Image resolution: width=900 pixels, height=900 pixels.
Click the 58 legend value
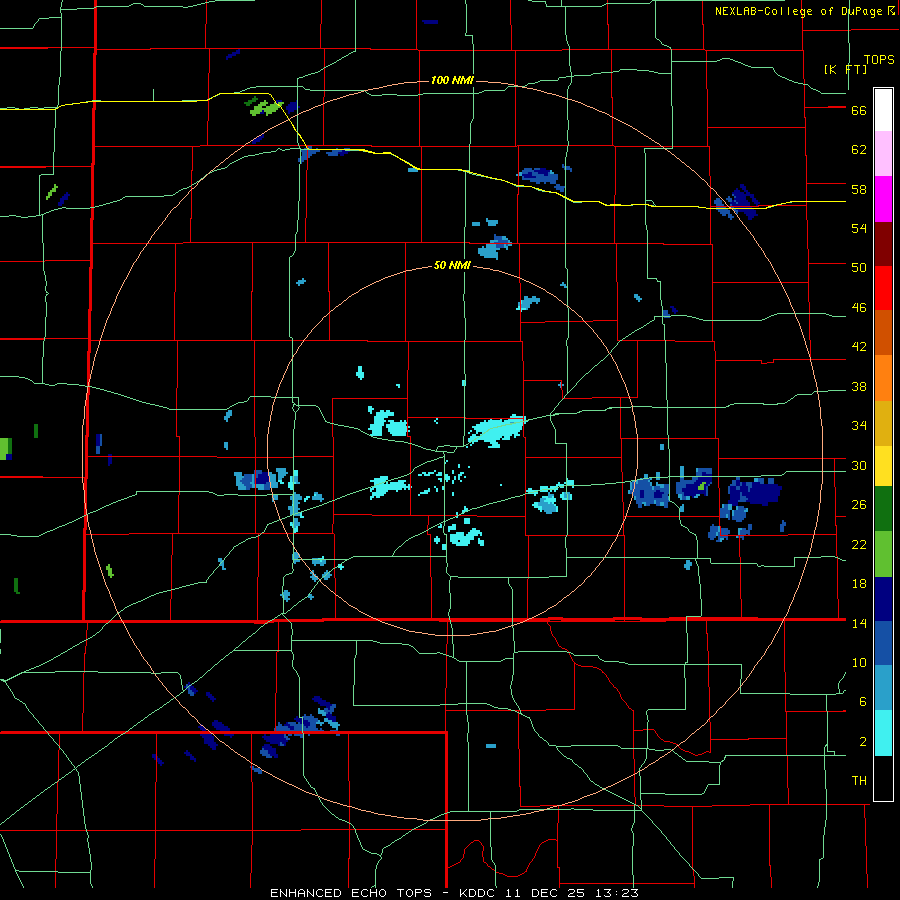pyautogui.click(x=859, y=189)
